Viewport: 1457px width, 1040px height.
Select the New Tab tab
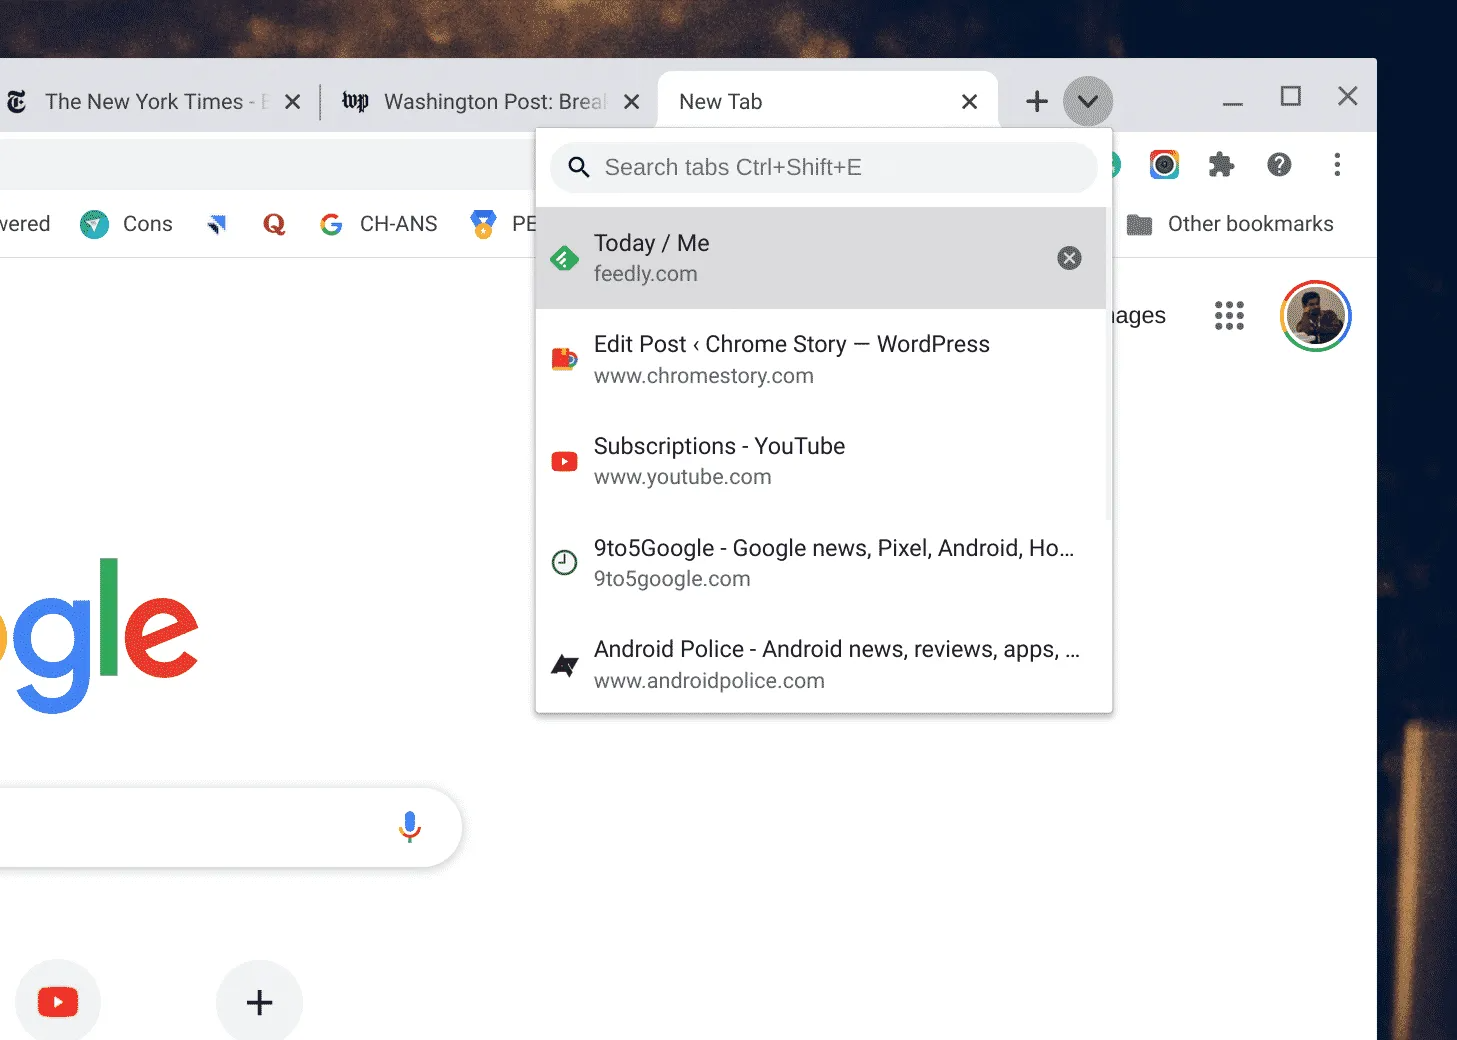[x=827, y=101]
